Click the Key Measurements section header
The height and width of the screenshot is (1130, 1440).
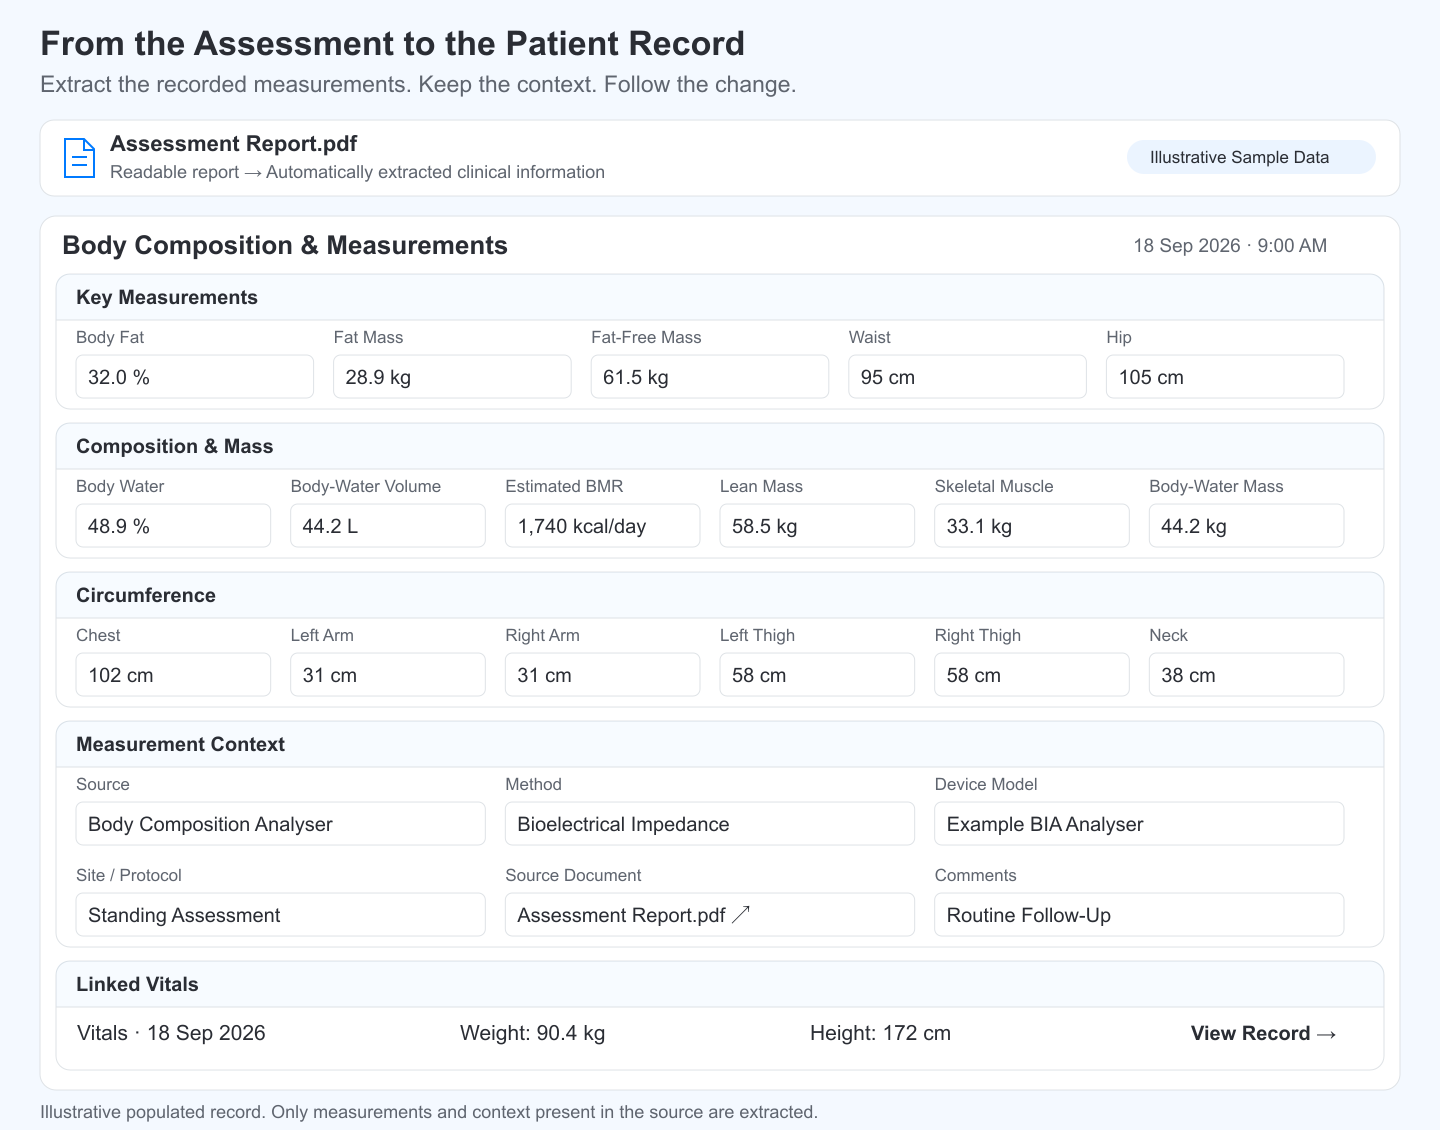click(x=720, y=297)
